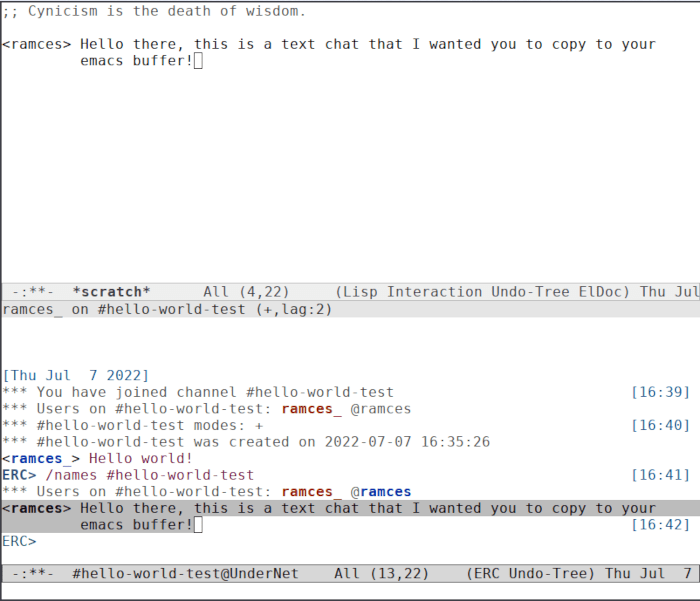Image resolution: width=700 pixels, height=601 pixels.
Task: Click the comment line 'Cynicism is the death of wisdom.'
Action: [154, 11]
